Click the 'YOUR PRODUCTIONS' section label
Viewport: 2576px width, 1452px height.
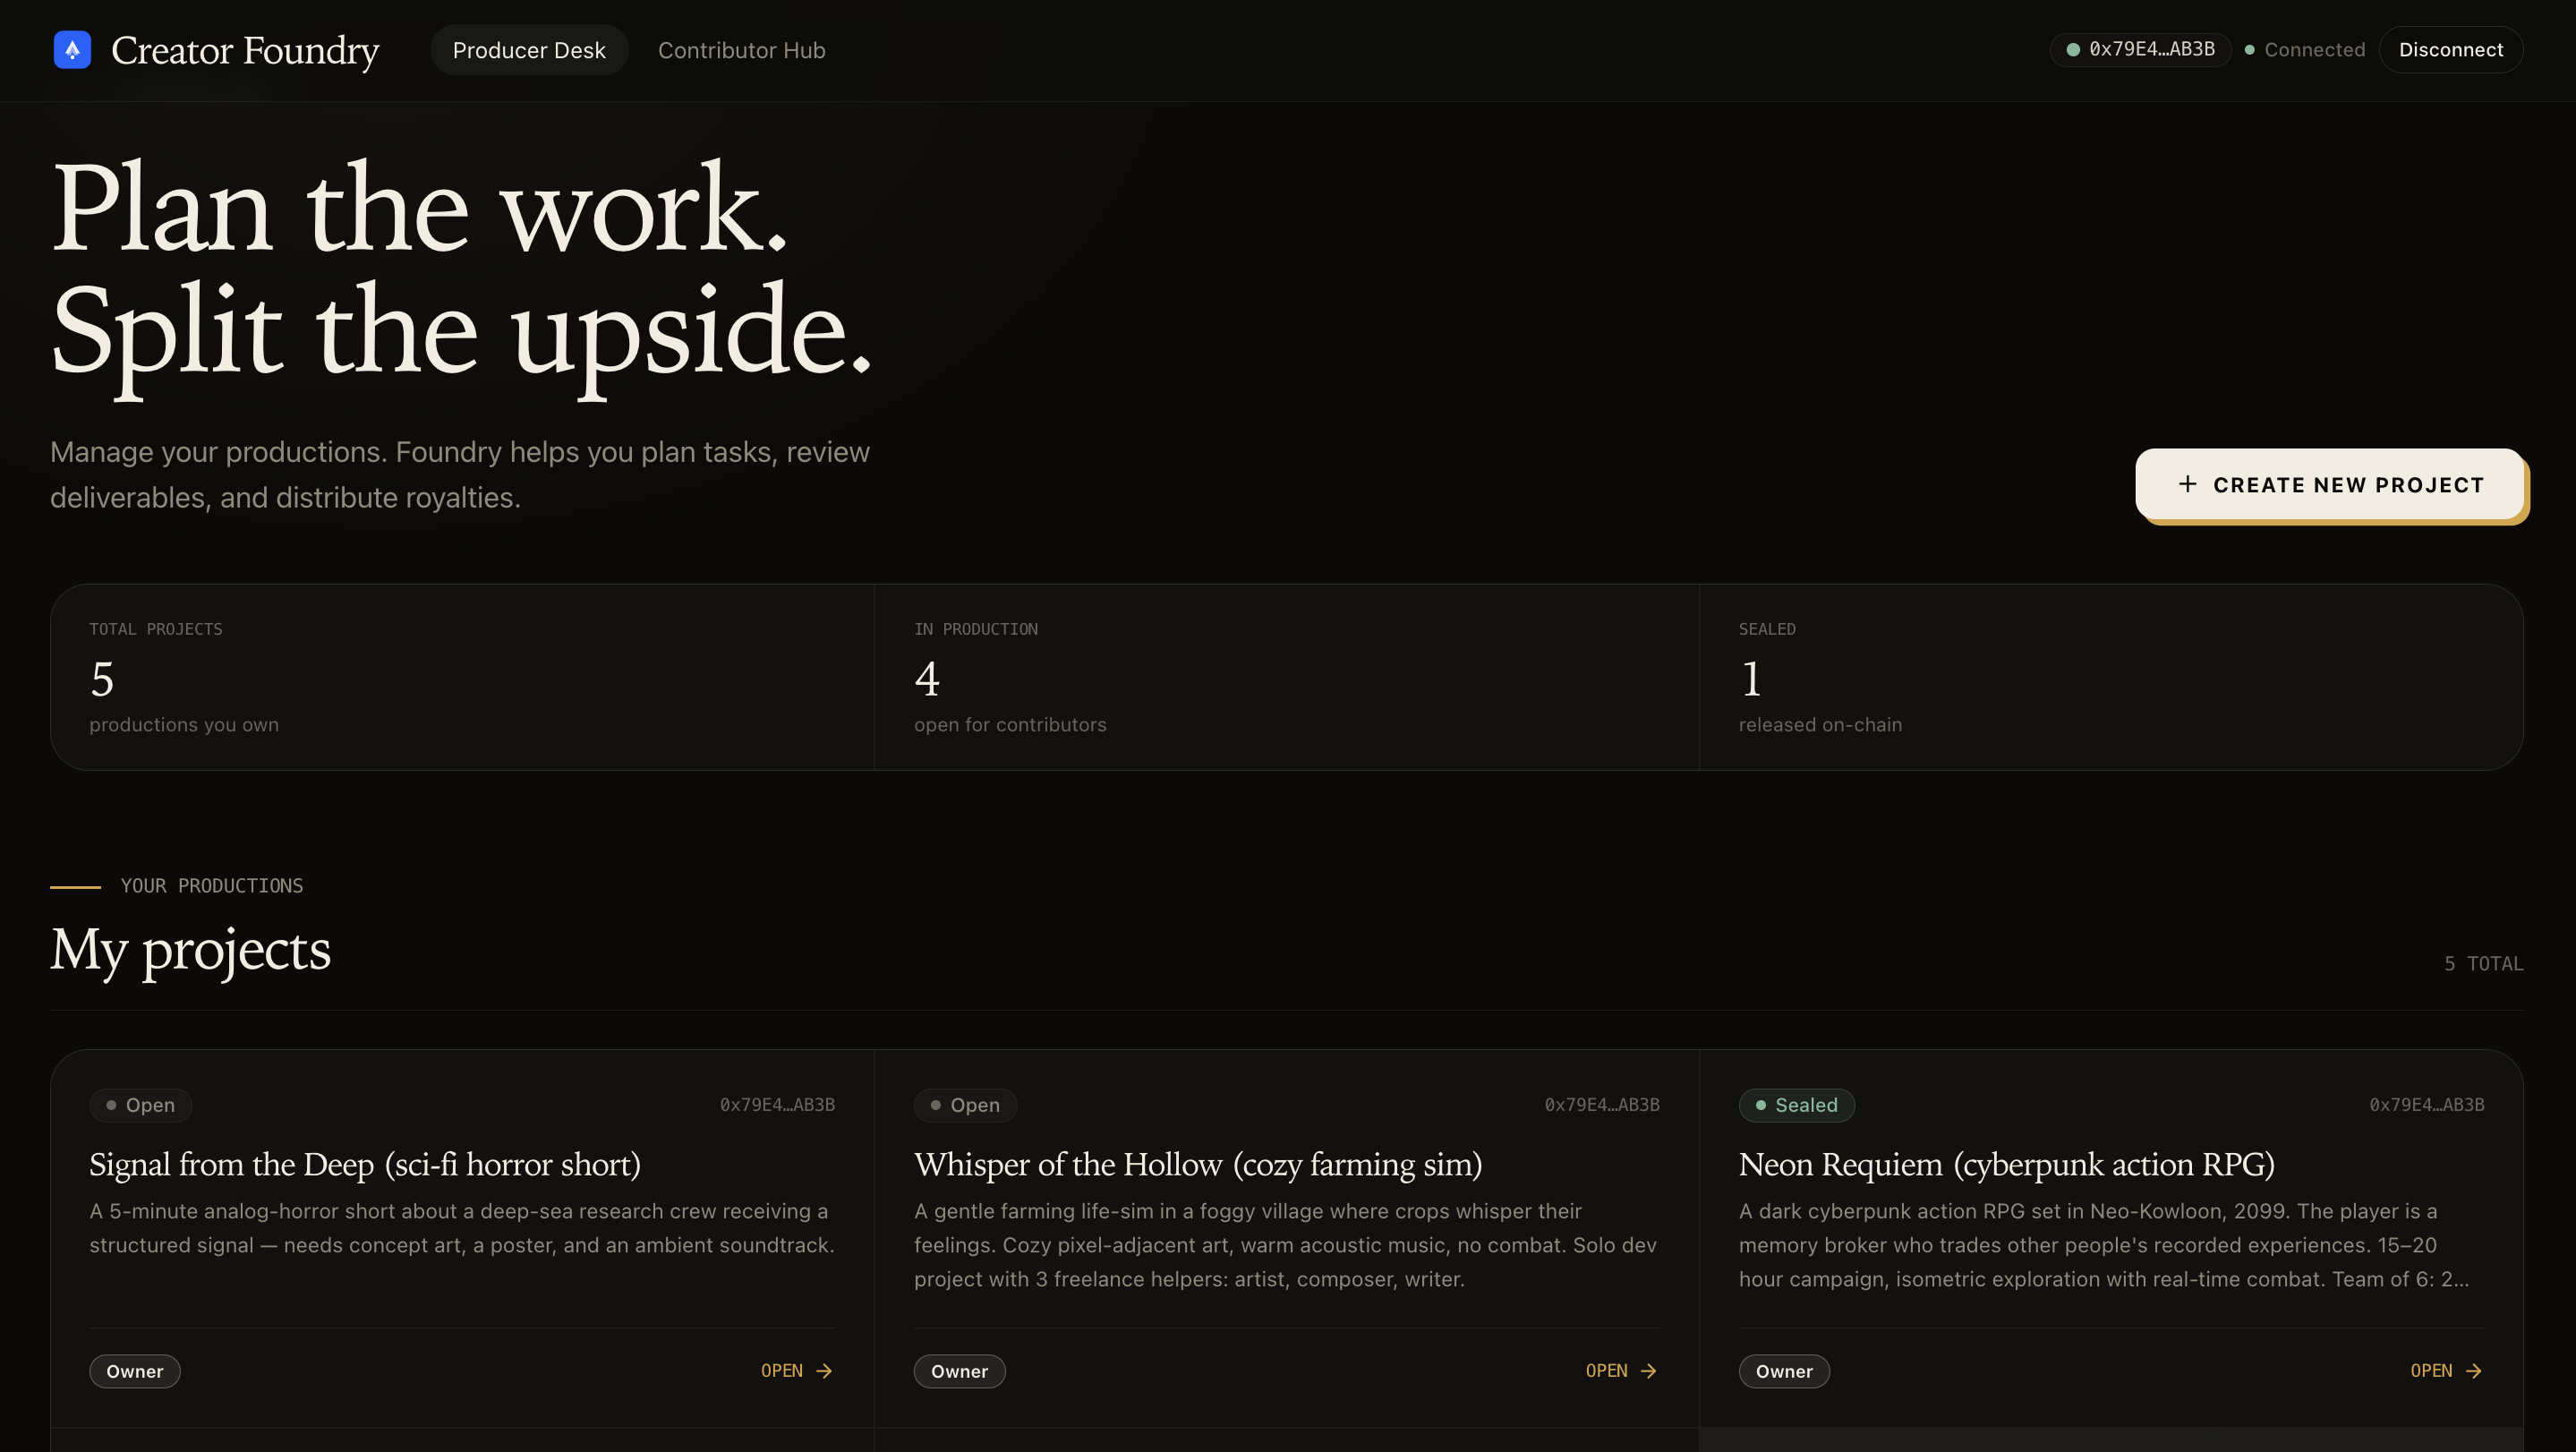pyautogui.click(x=212, y=886)
